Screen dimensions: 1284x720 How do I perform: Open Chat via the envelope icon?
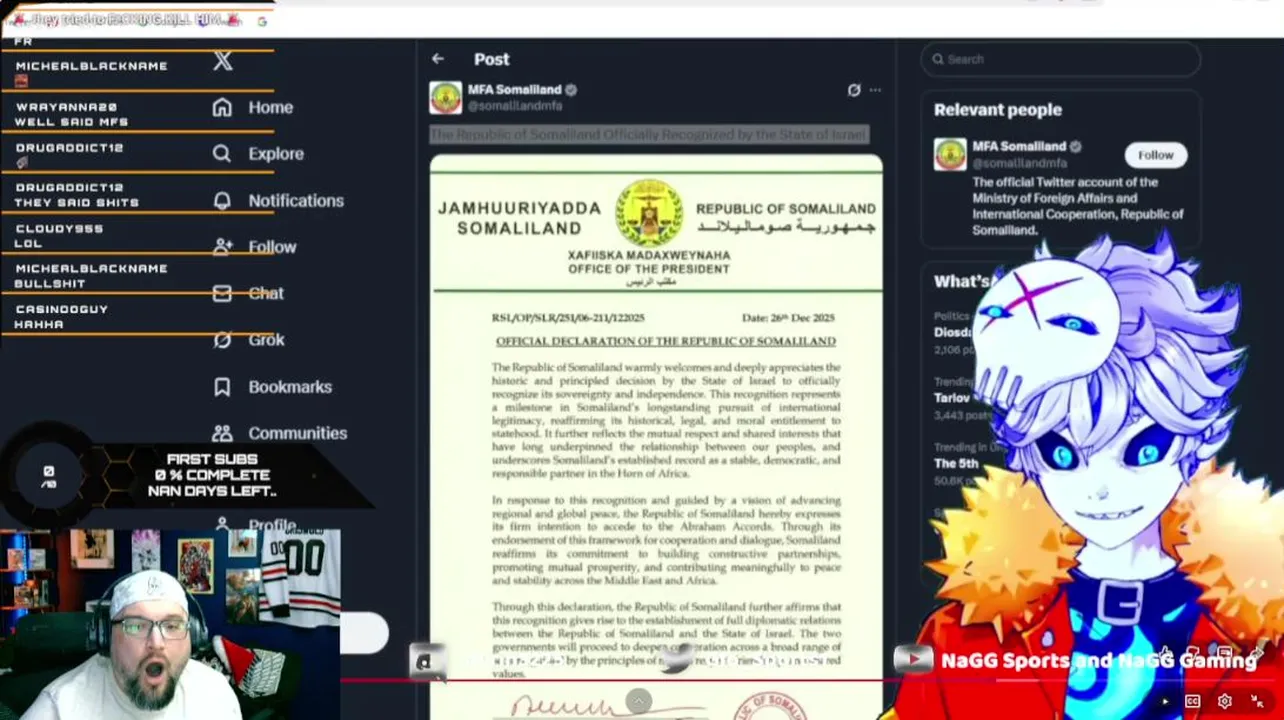tap(222, 293)
